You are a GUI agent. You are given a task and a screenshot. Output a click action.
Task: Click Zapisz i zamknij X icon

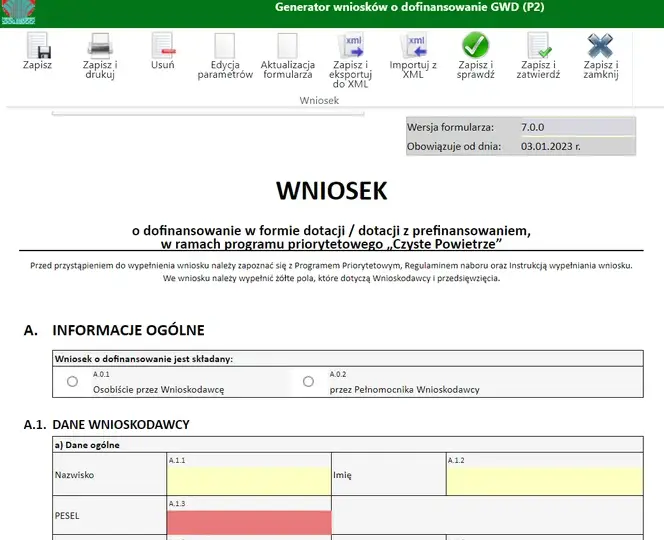click(600, 46)
